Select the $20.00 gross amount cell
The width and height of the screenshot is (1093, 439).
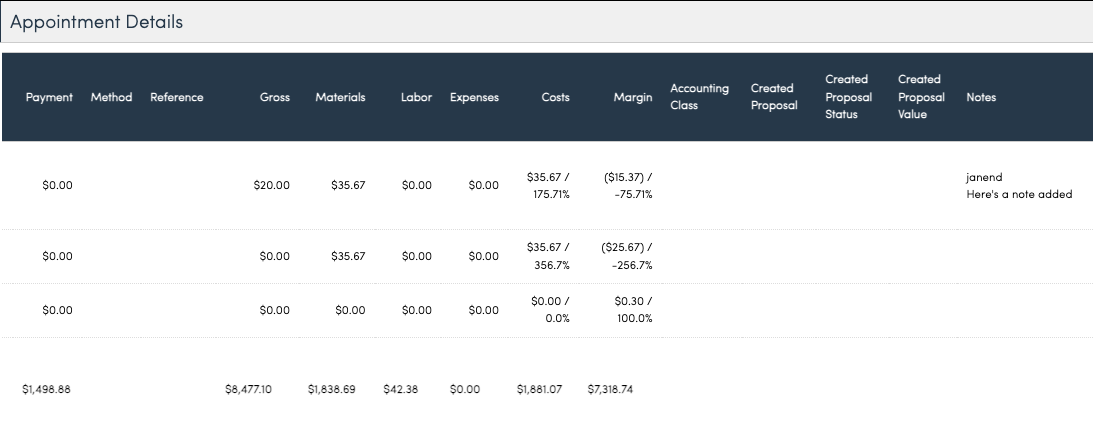coord(272,186)
